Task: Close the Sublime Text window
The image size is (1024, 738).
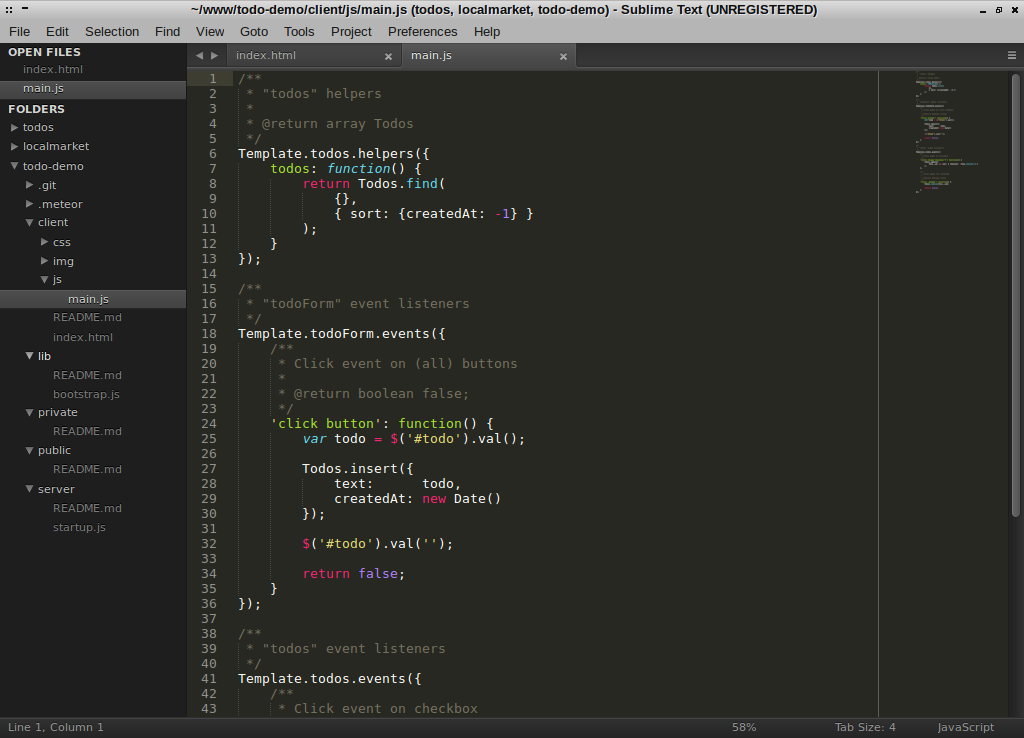Action: [x=1014, y=10]
